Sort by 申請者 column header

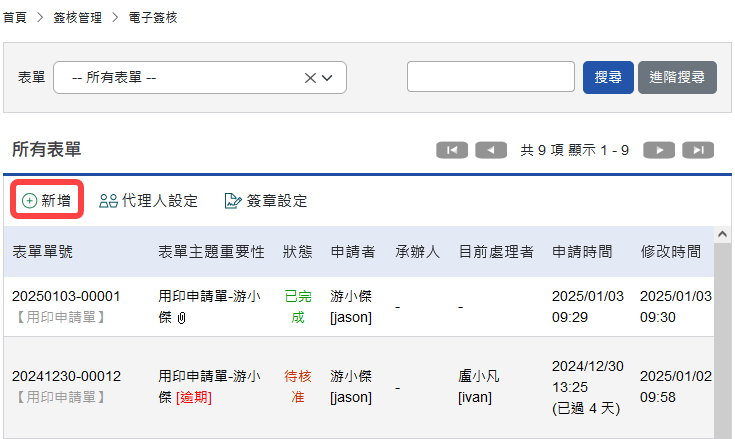(353, 252)
